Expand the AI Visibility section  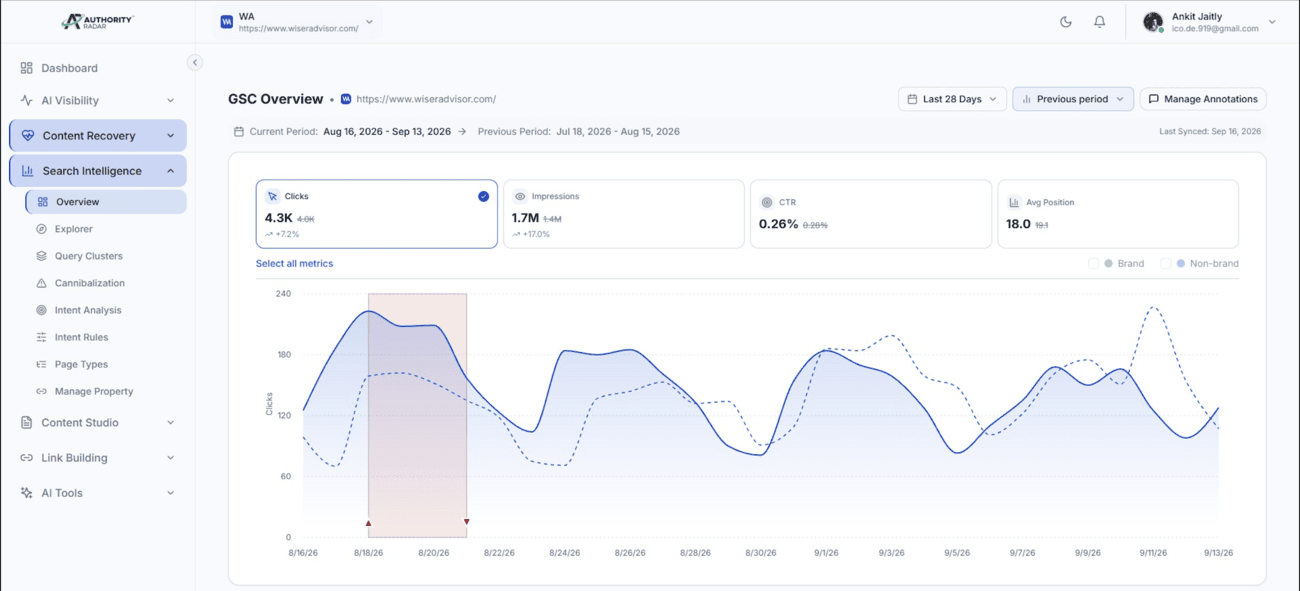point(98,100)
